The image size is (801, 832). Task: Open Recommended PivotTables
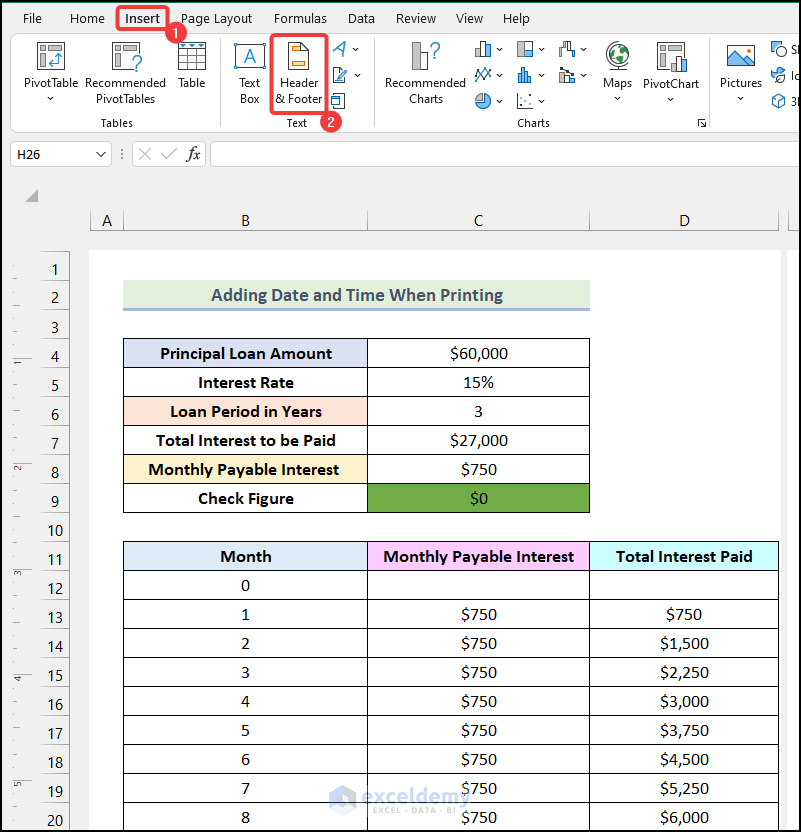[125, 70]
